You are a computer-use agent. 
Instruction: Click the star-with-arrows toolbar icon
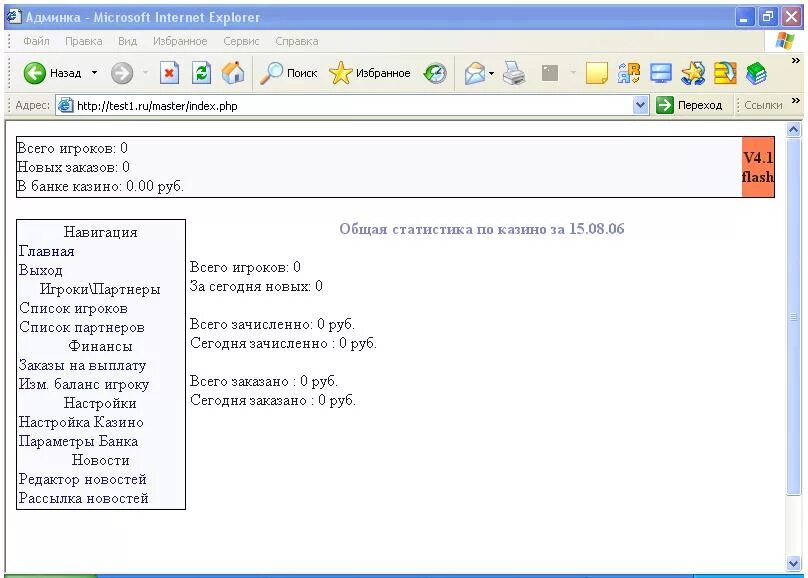coord(693,73)
